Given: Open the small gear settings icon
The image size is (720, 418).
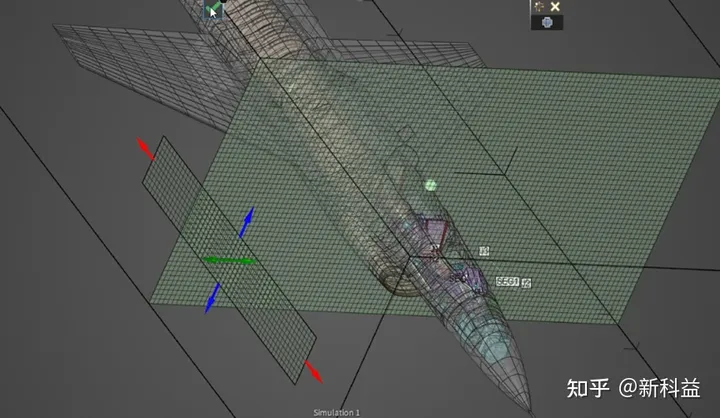Looking at the screenshot, I should [540, 6].
